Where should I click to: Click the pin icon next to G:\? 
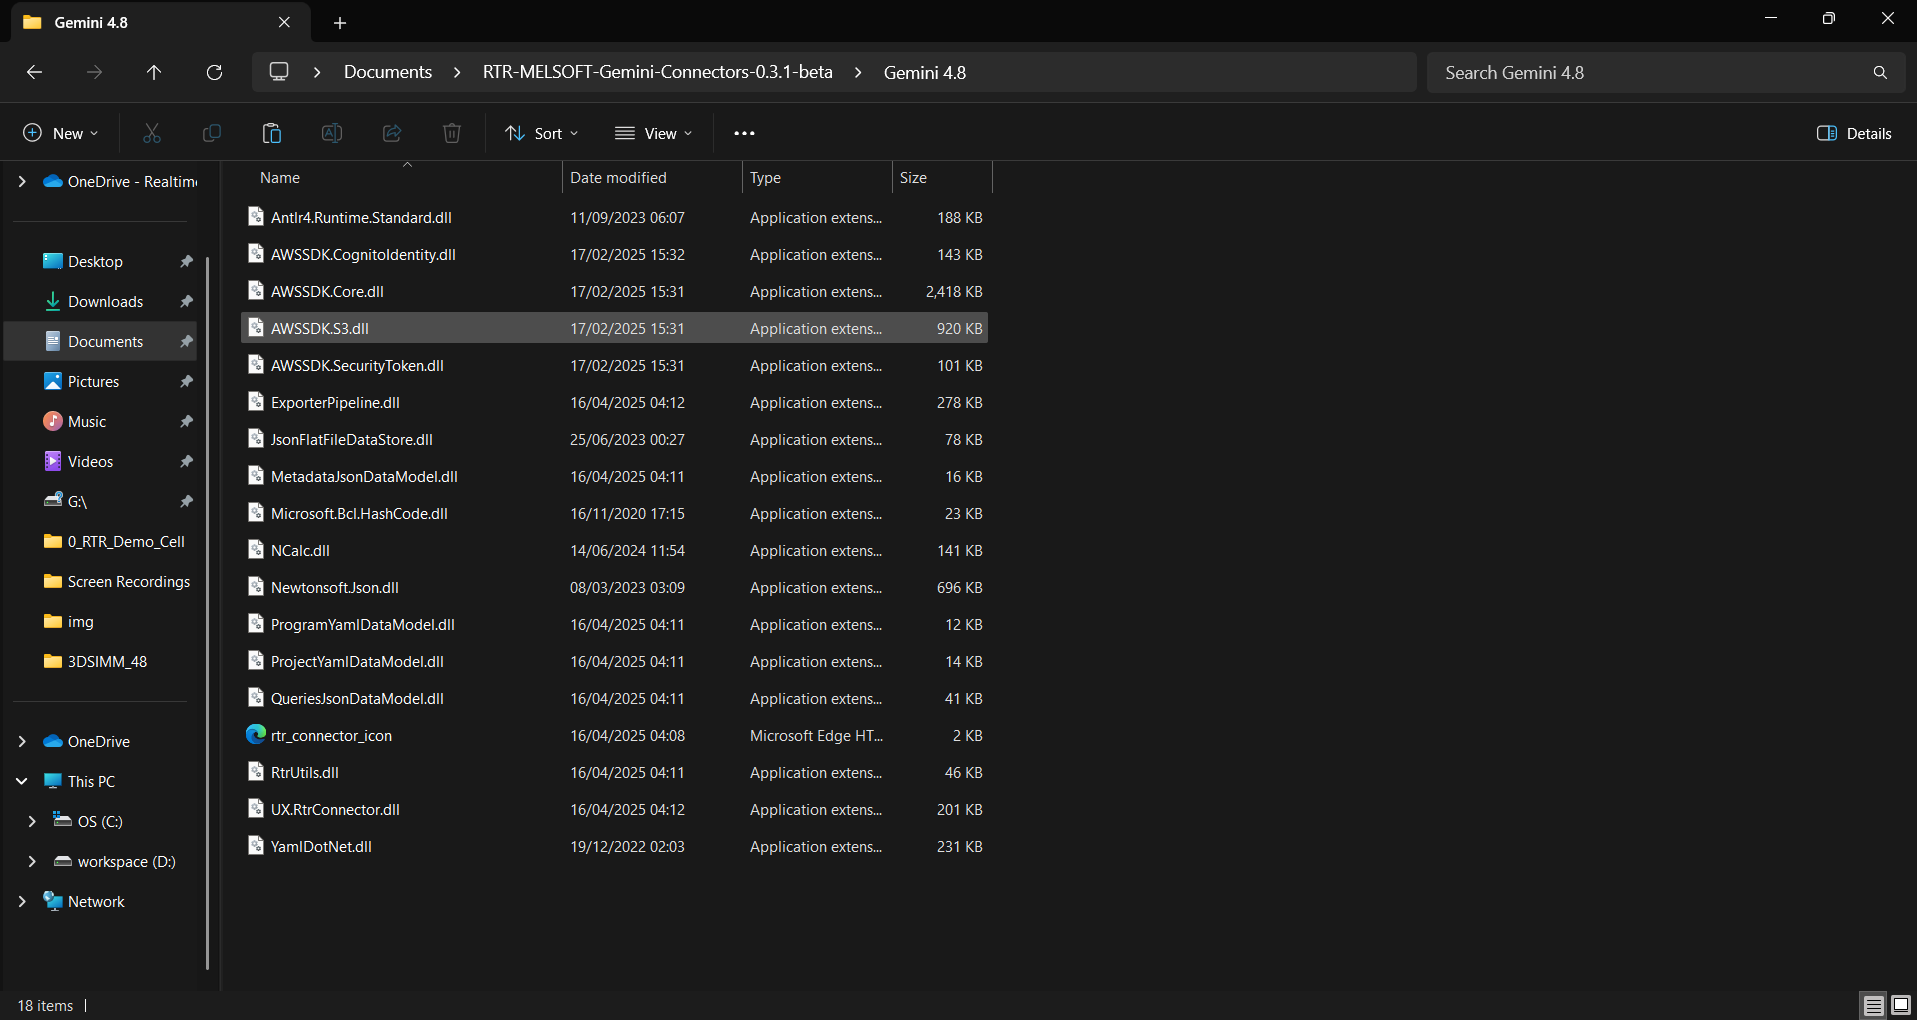coord(186,501)
